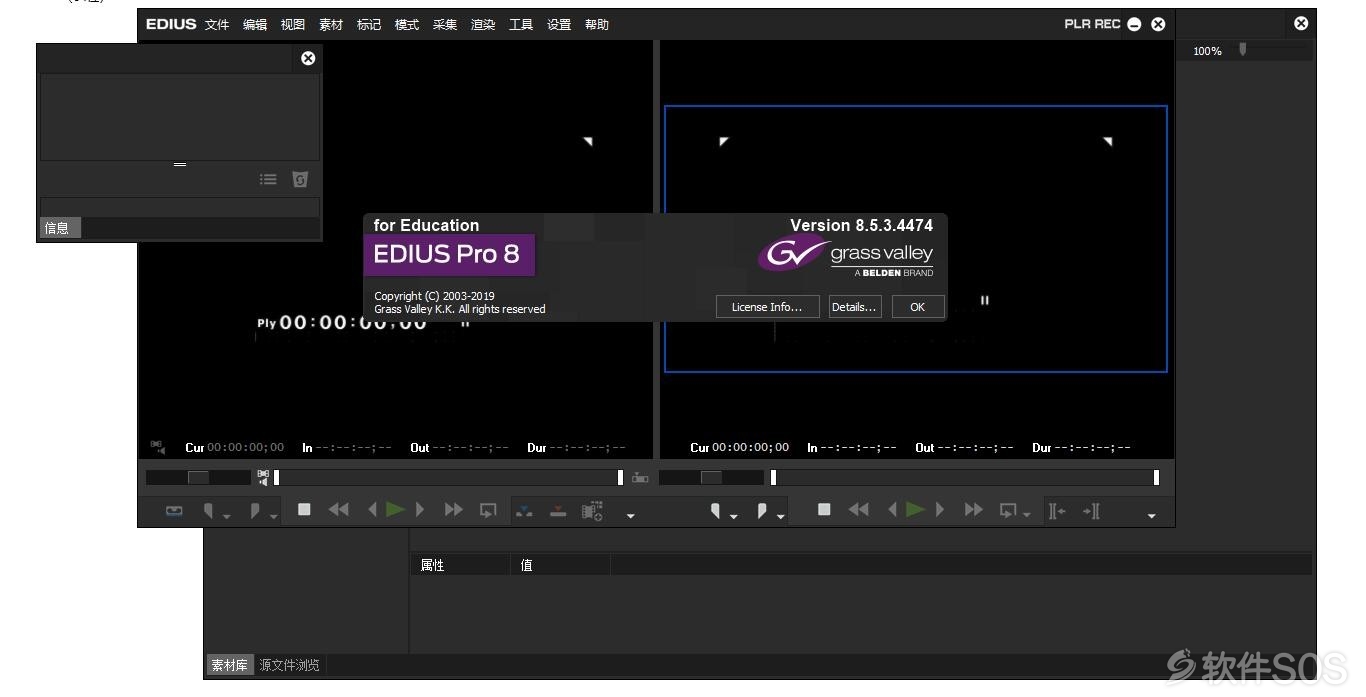This screenshot has width=1366, height=697.
Task: Open the 素材 menu
Action: tap(331, 25)
